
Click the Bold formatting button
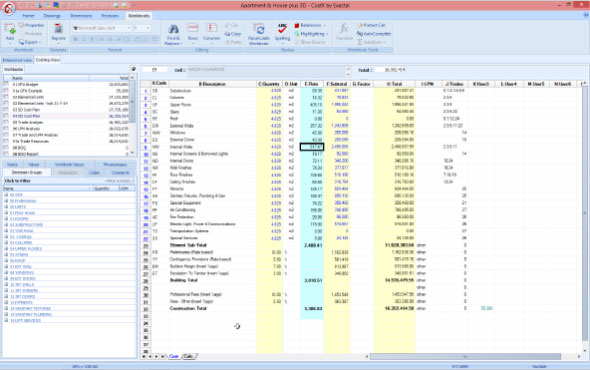pyautogui.click(x=75, y=40)
